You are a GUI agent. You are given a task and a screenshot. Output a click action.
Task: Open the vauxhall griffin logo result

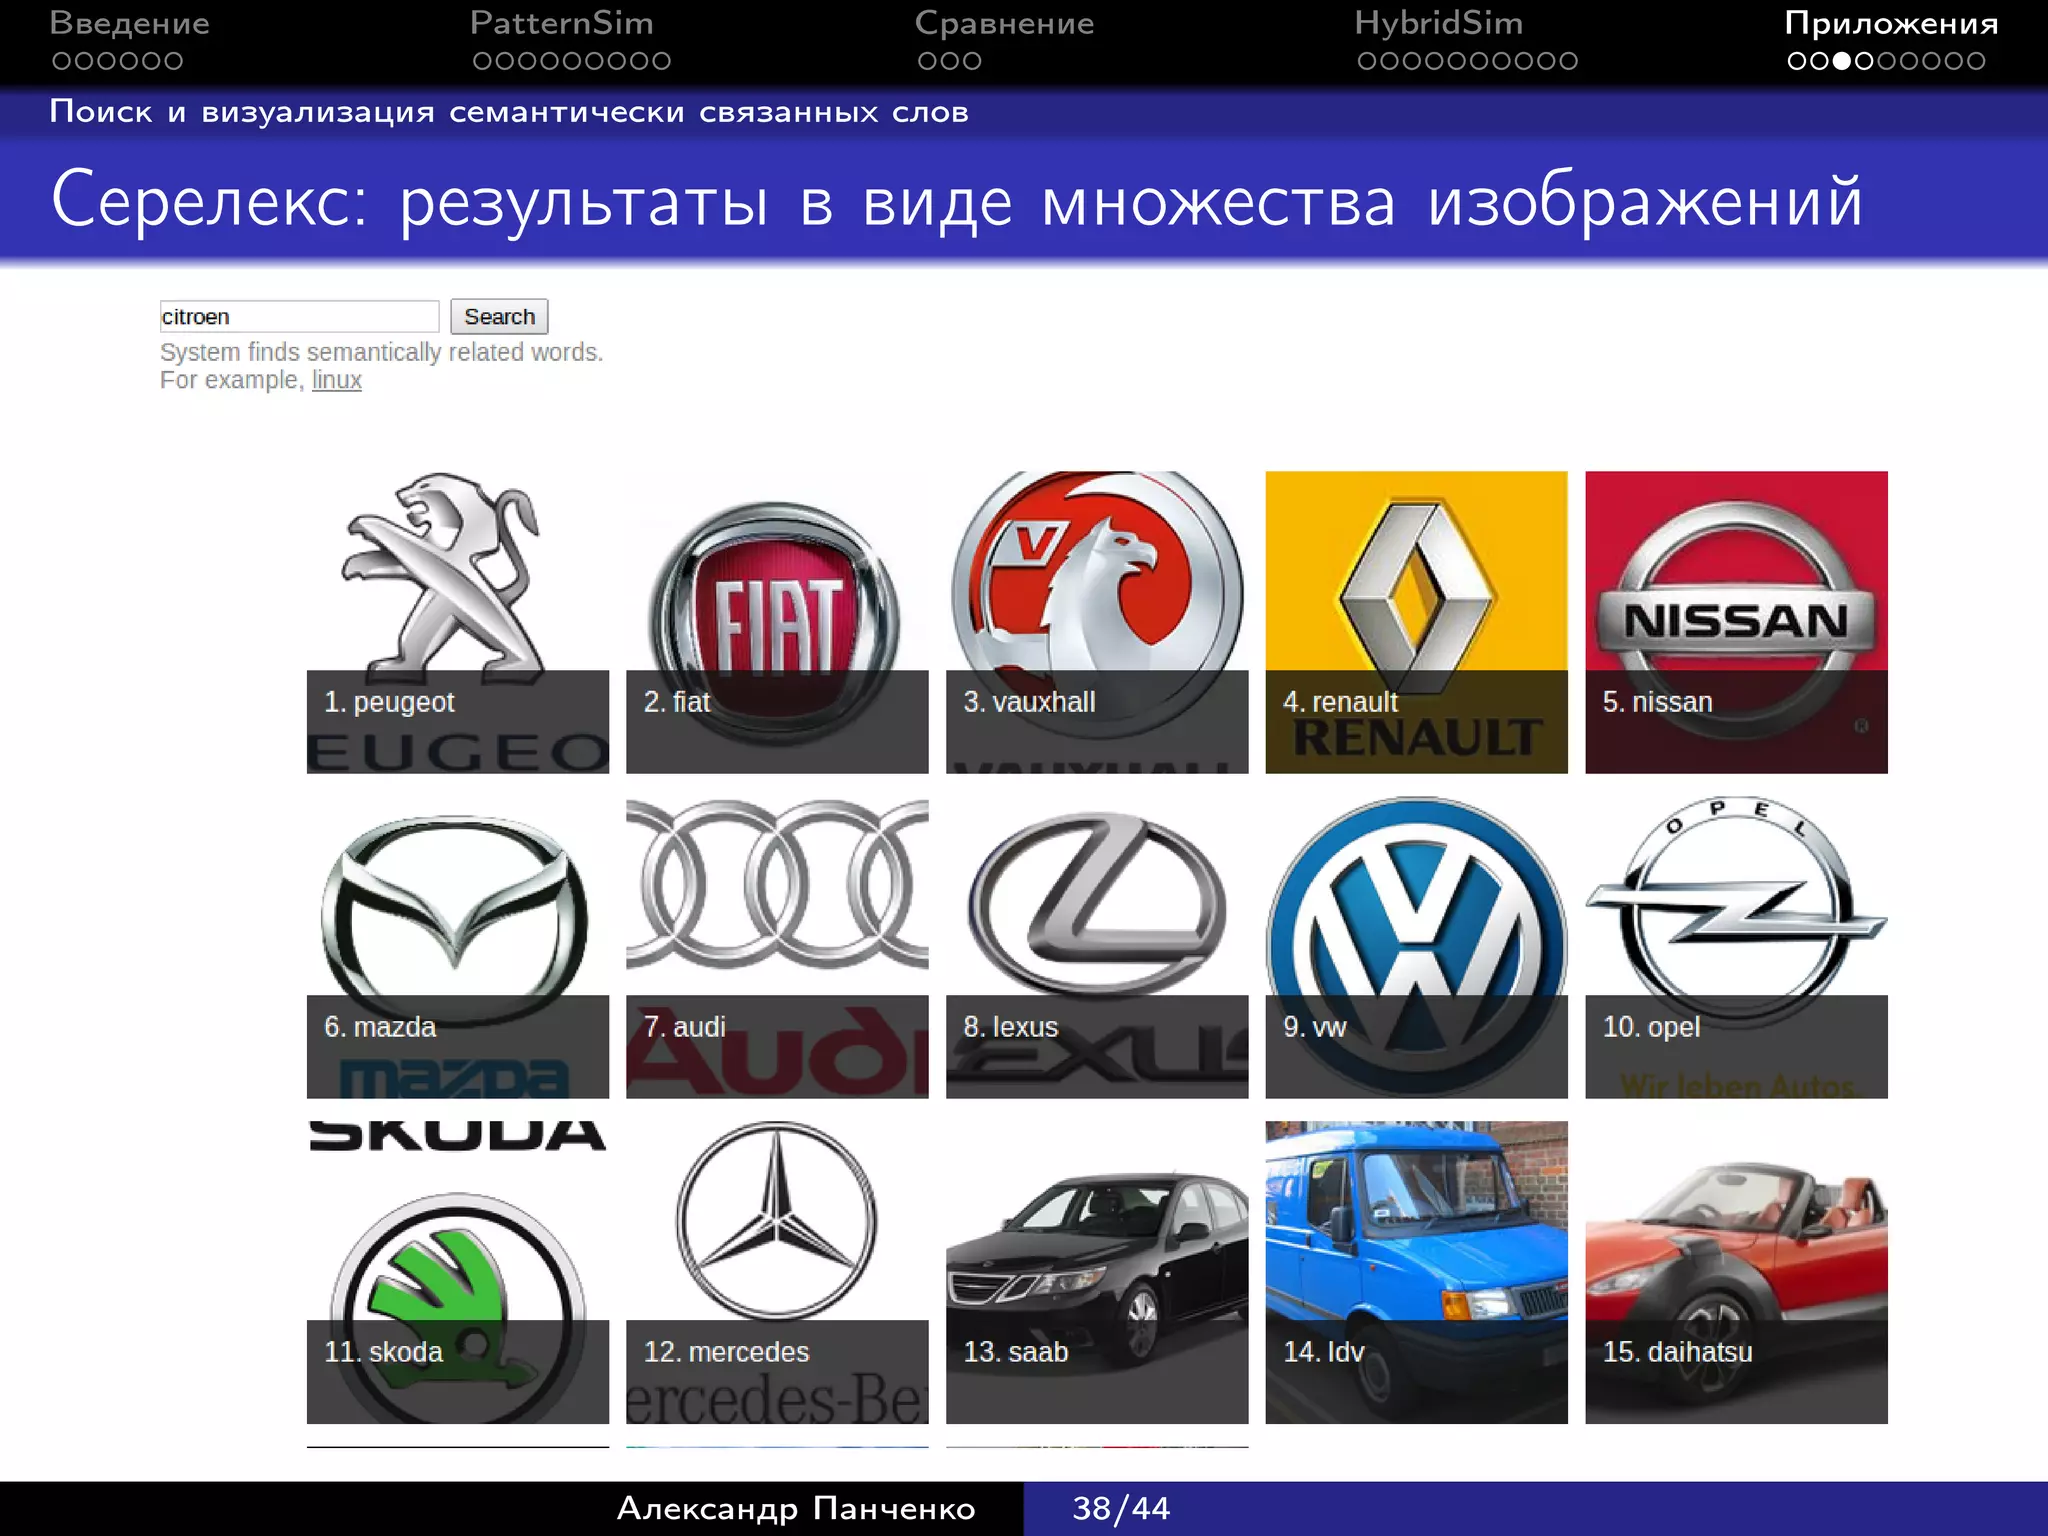tap(1097, 622)
